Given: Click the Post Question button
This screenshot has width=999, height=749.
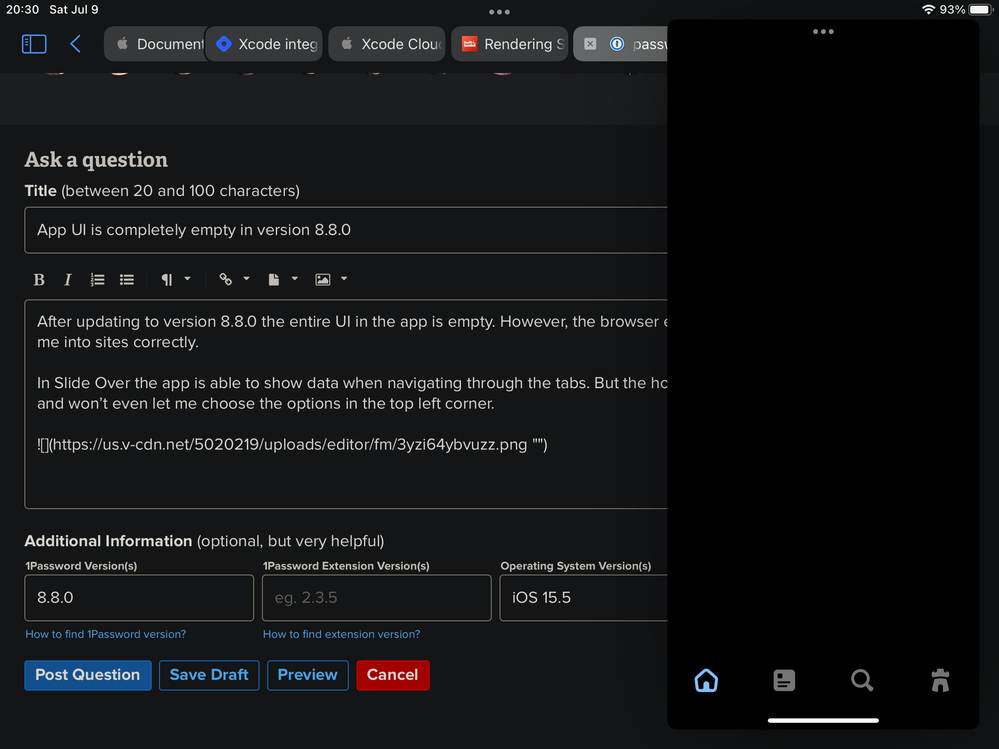Looking at the screenshot, I should point(88,675).
